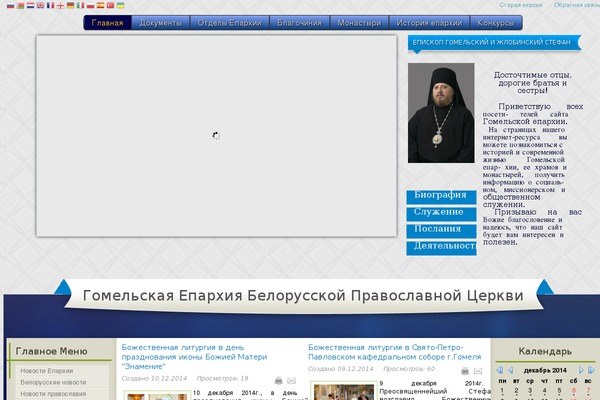The width and height of the screenshot is (600, 400).
Task: Click the "Создано 09.12.2014" date text
Action: [341, 369]
